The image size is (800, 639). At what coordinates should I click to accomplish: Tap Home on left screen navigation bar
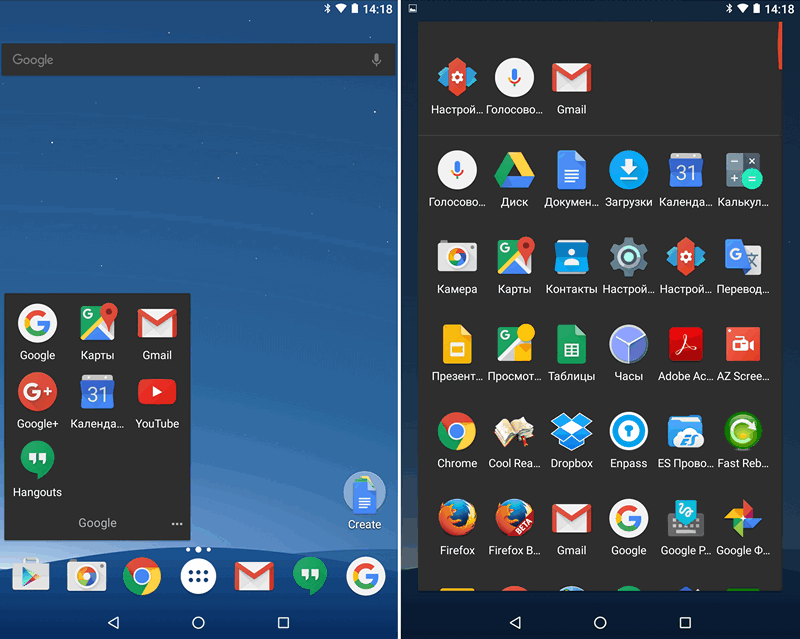[x=198, y=622]
